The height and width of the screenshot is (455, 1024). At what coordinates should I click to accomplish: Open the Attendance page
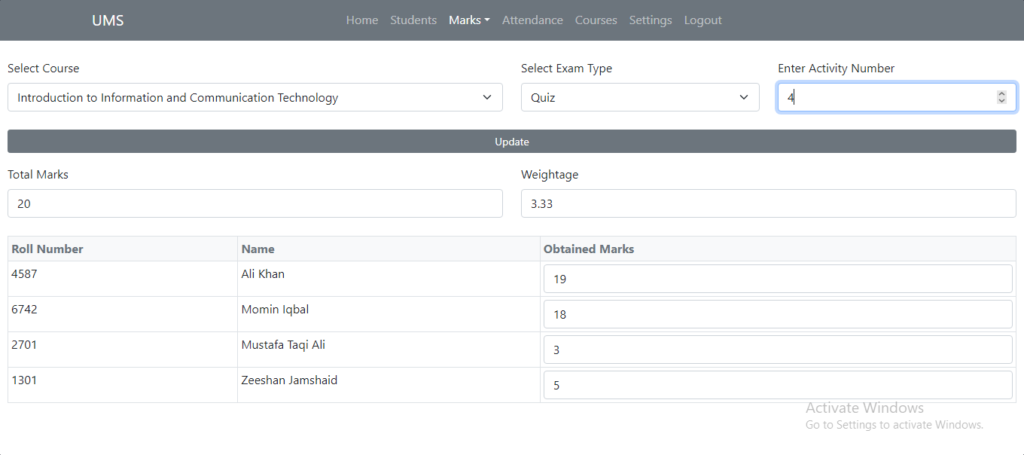tap(532, 20)
